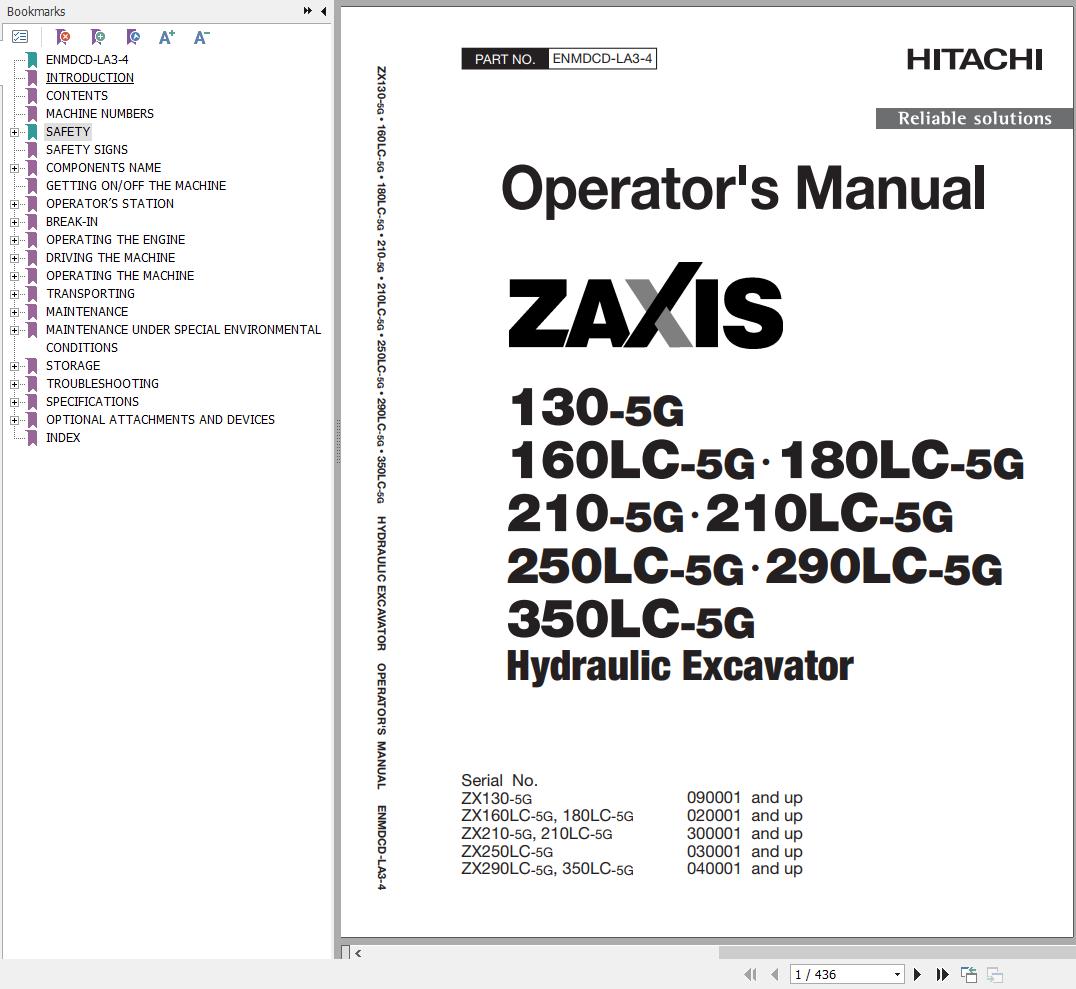
Task: Open the STORAGE bookmark label
Action: coord(73,366)
